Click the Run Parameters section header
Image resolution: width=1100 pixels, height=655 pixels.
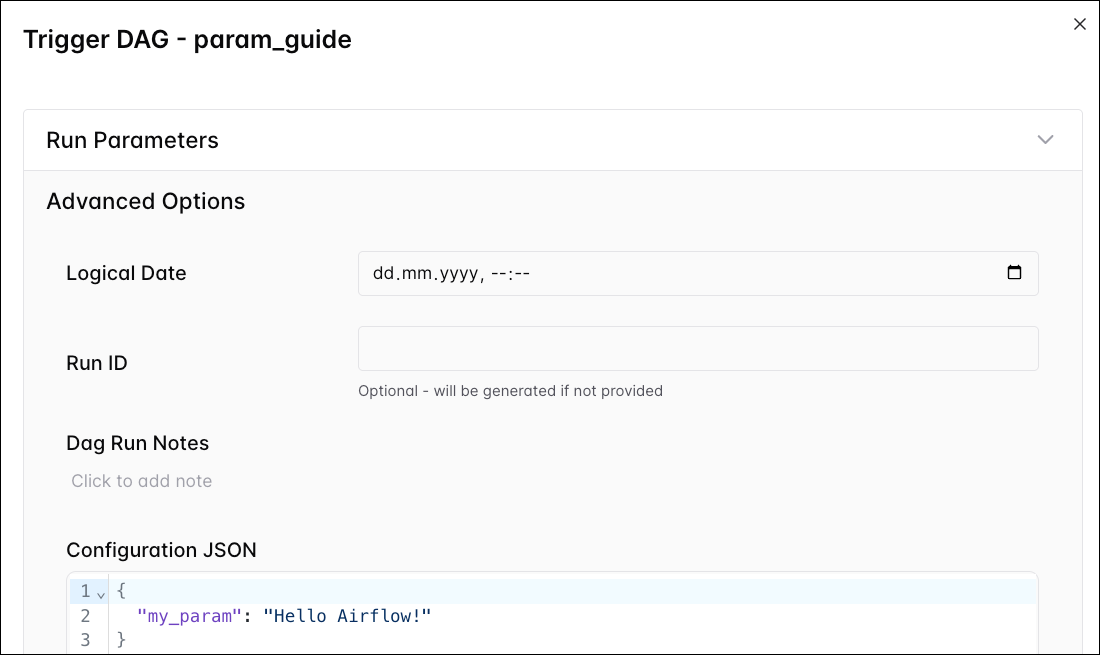[x=132, y=140]
